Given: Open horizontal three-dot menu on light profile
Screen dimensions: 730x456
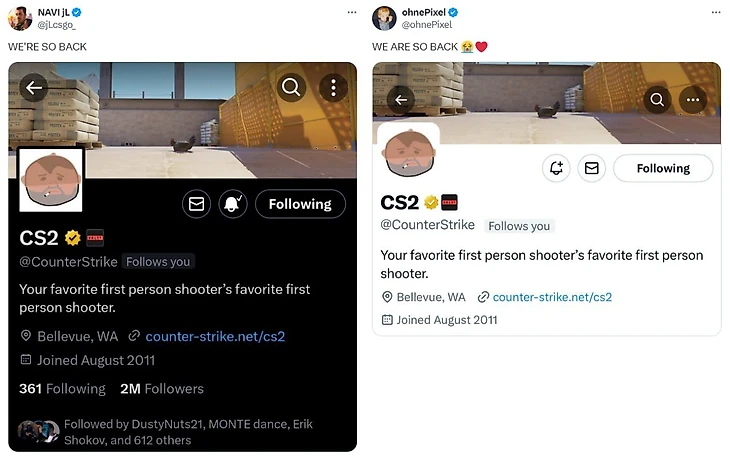Looking at the screenshot, I should [693, 100].
